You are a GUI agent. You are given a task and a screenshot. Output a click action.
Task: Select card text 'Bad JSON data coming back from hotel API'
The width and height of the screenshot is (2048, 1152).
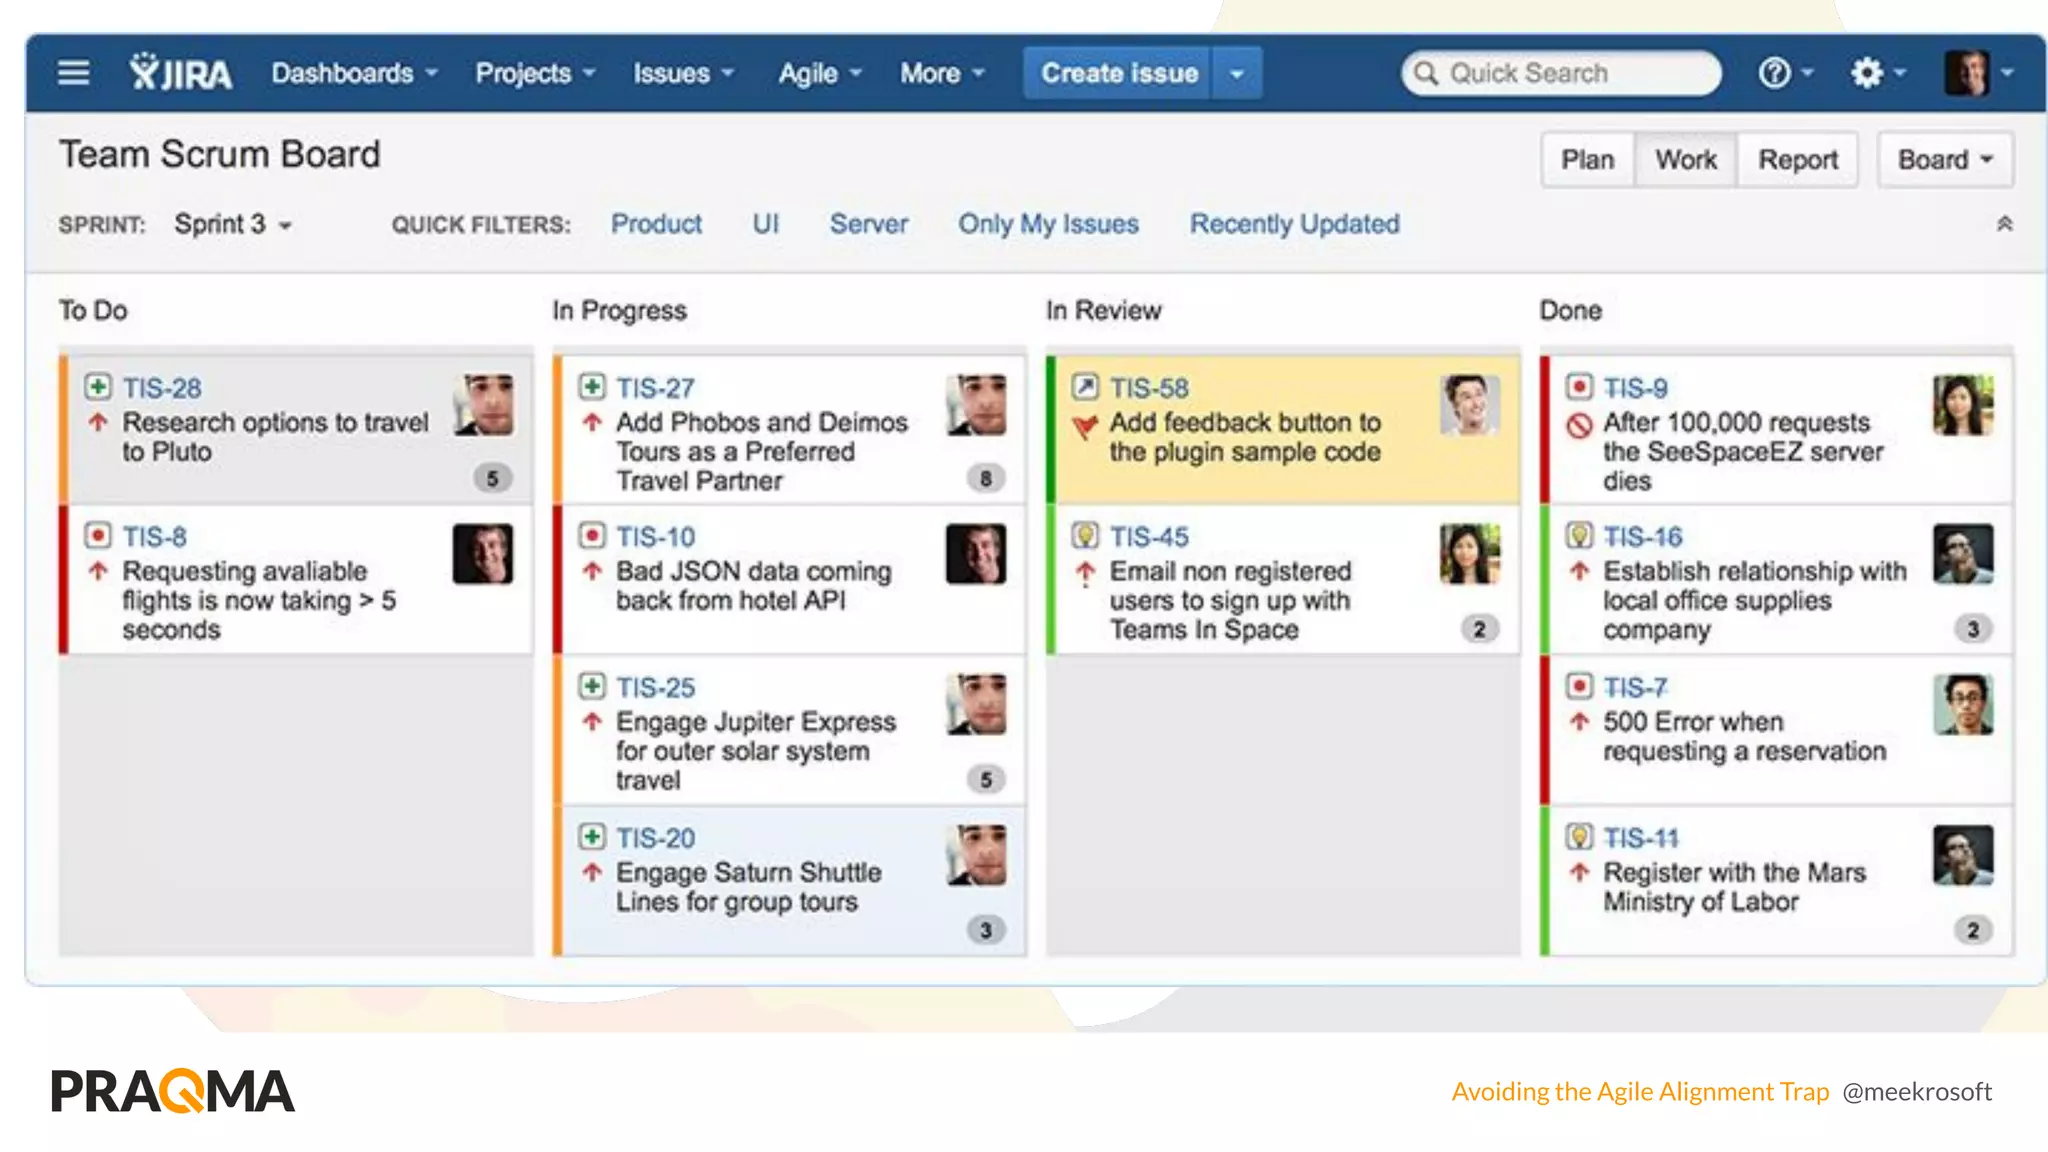[x=753, y=586]
